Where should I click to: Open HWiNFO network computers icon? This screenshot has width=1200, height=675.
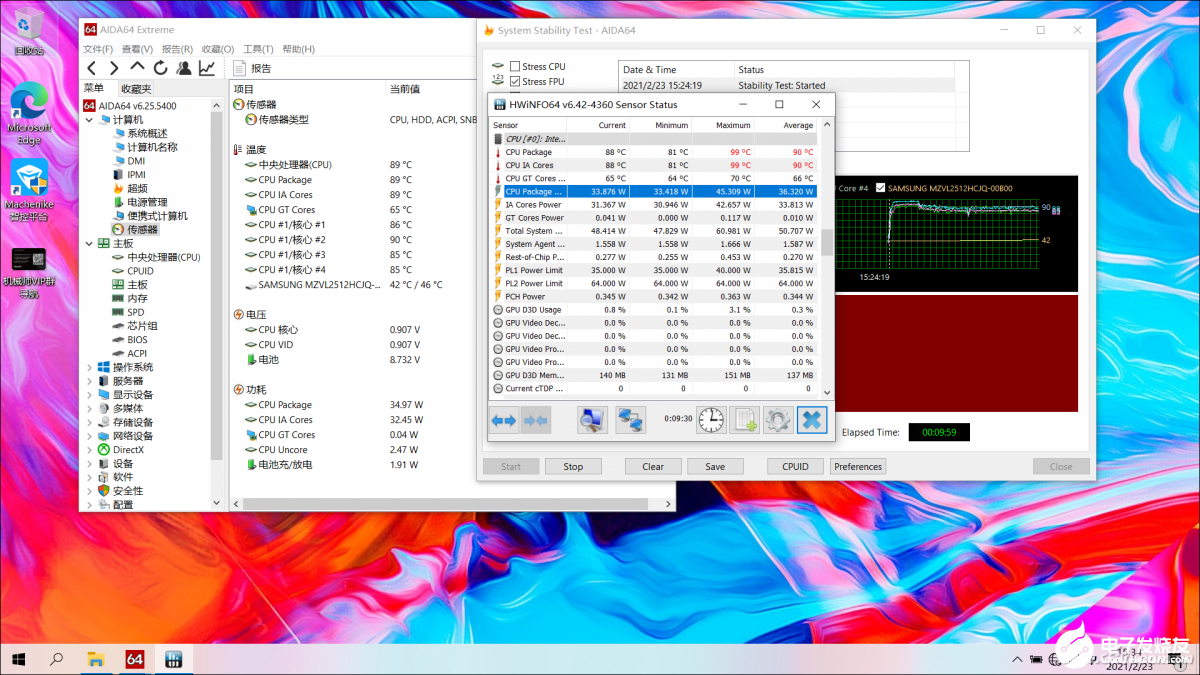pyautogui.click(x=630, y=420)
